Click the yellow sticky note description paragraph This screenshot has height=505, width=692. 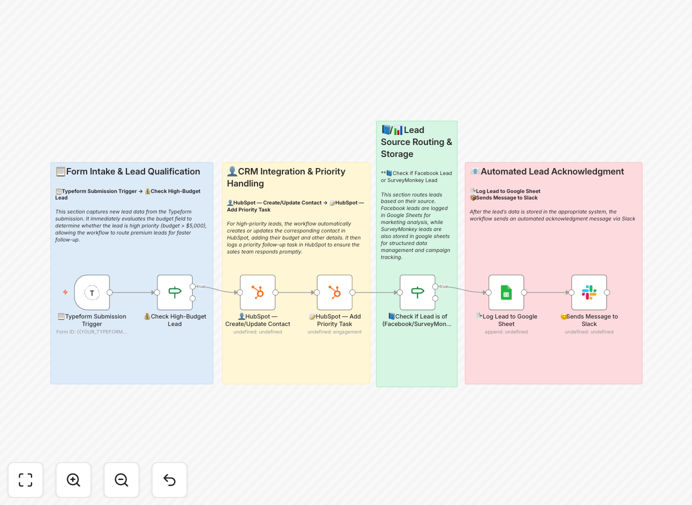click(293, 237)
